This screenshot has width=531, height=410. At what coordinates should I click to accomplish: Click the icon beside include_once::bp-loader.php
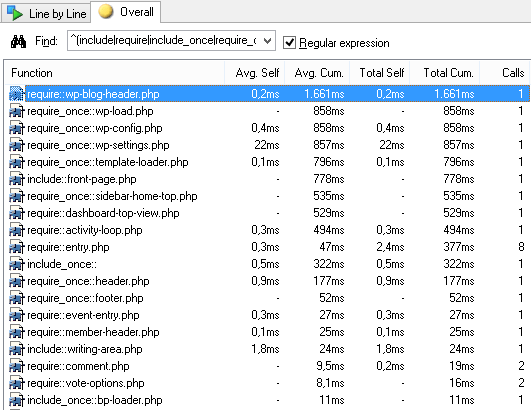click(17, 400)
